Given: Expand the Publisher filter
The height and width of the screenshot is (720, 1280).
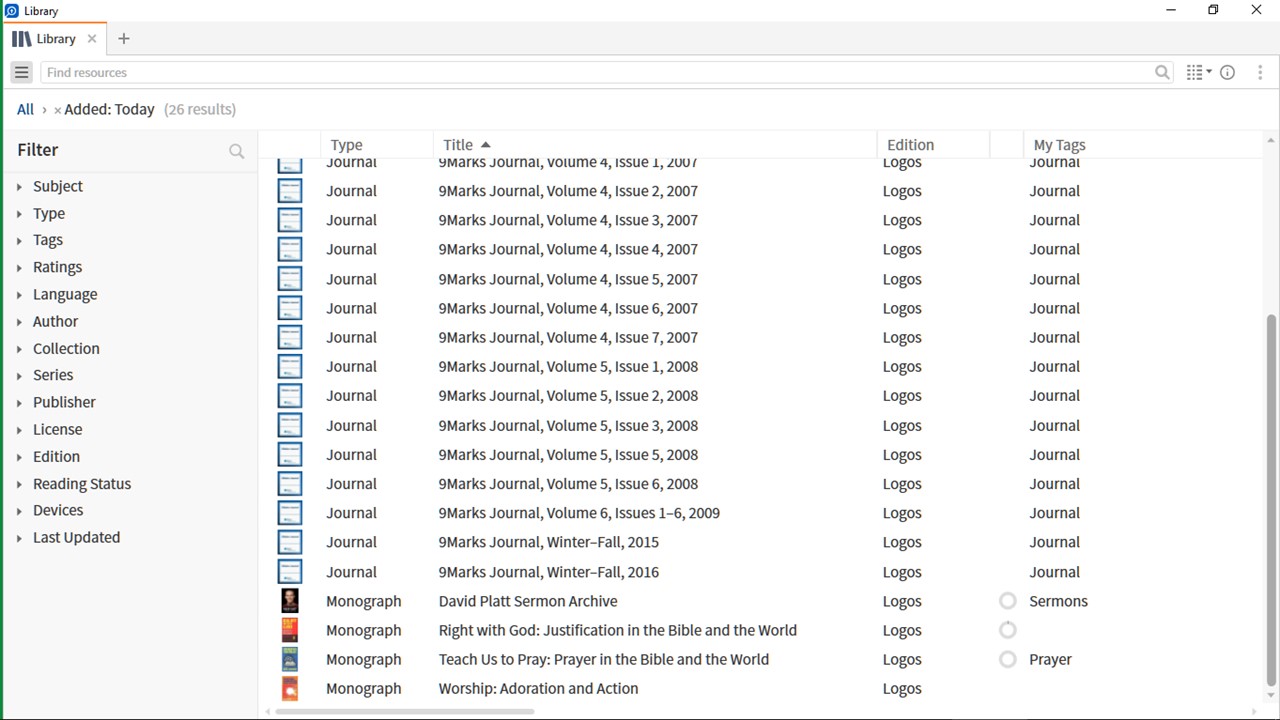Looking at the screenshot, I should point(19,403).
